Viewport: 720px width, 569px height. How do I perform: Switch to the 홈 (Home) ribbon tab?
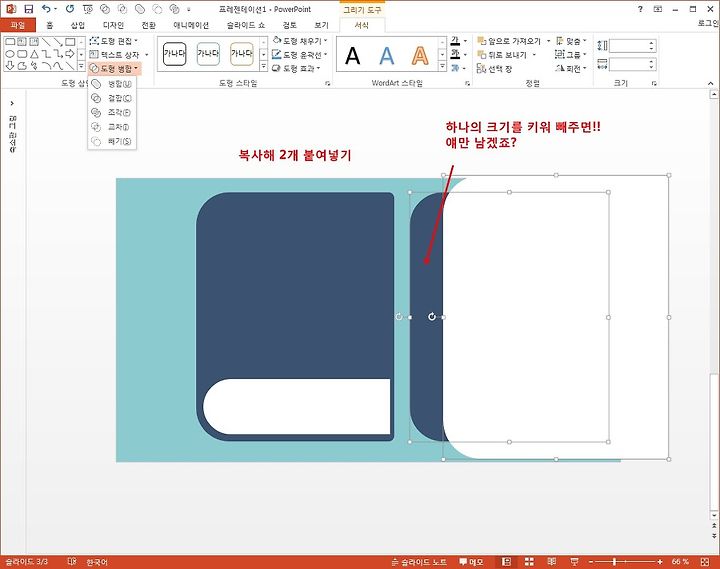point(50,25)
